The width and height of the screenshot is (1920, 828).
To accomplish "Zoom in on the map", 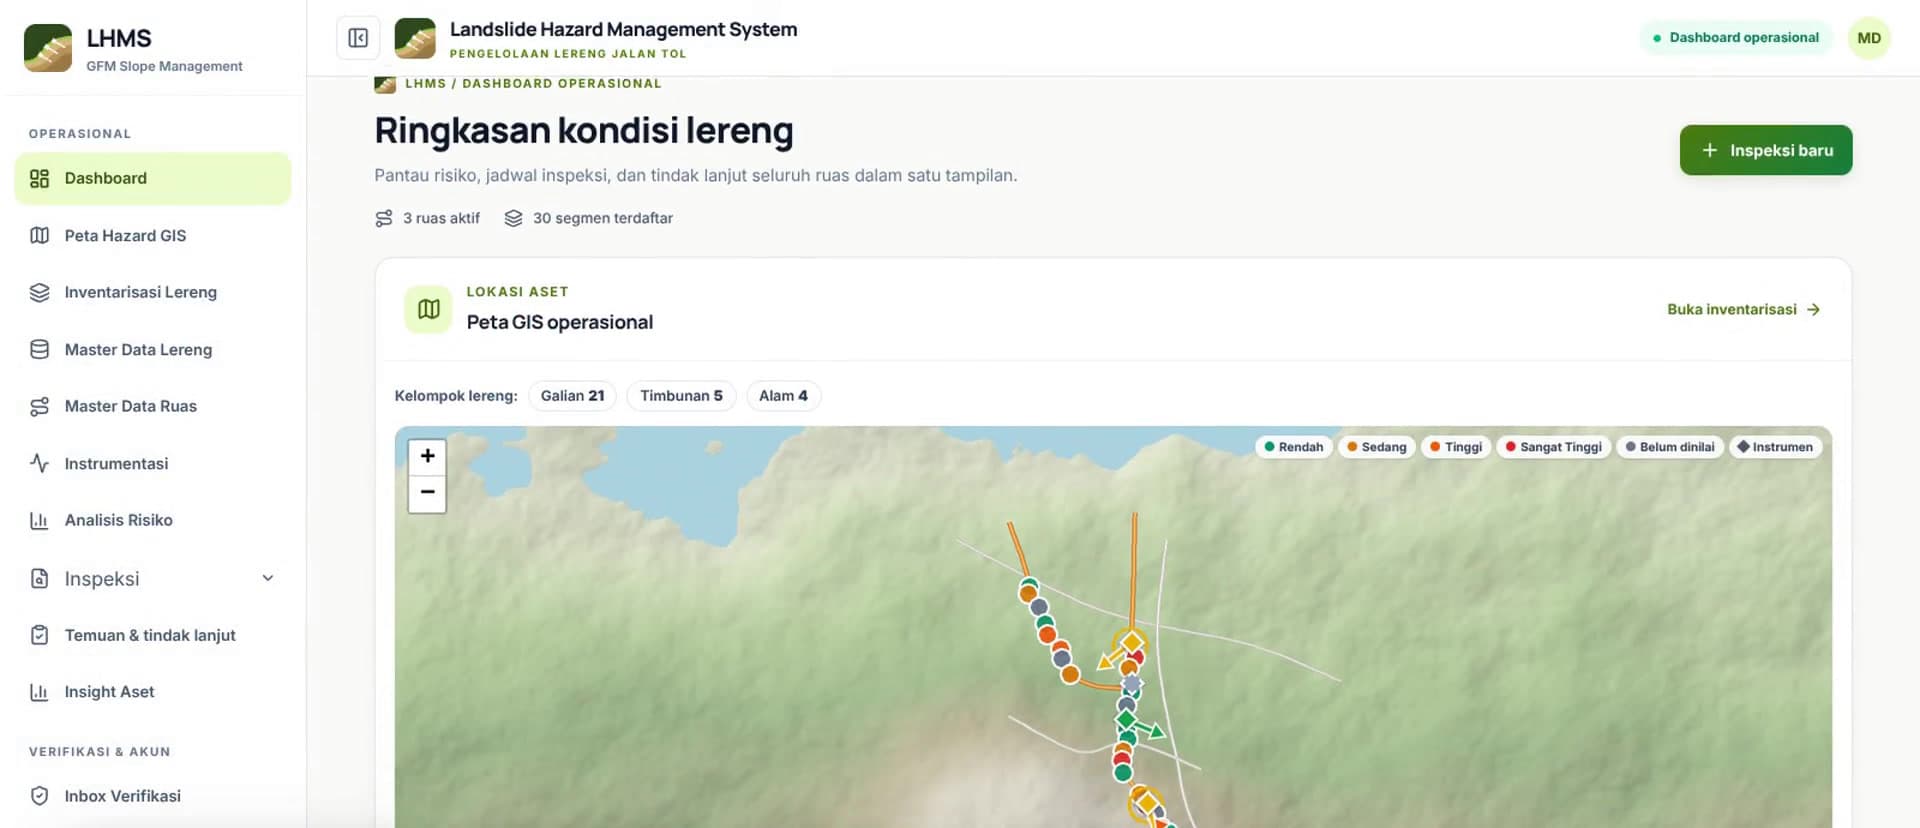I will tap(427, 456).
